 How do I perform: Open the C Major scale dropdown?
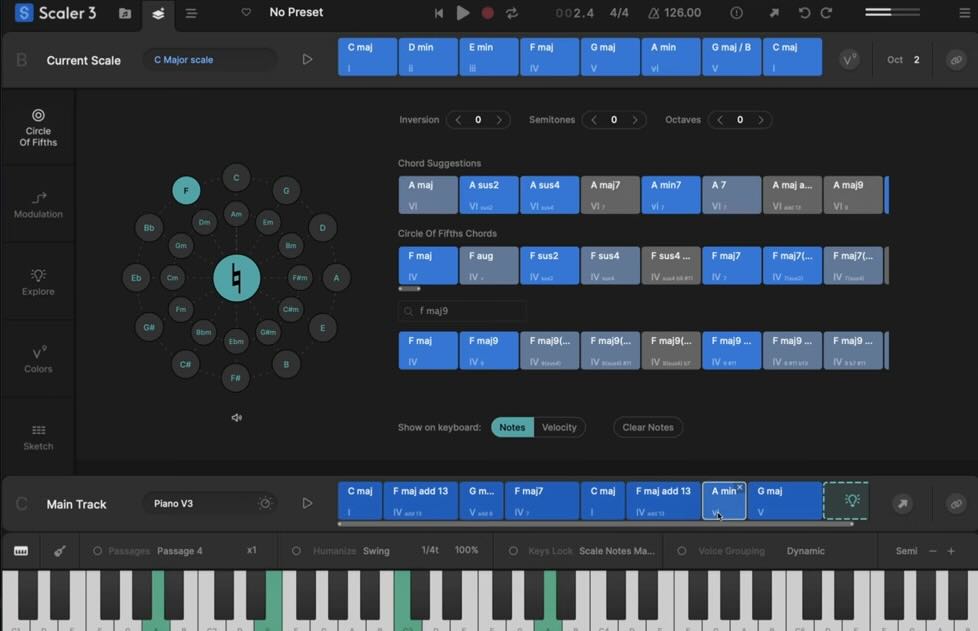[208, 60]
